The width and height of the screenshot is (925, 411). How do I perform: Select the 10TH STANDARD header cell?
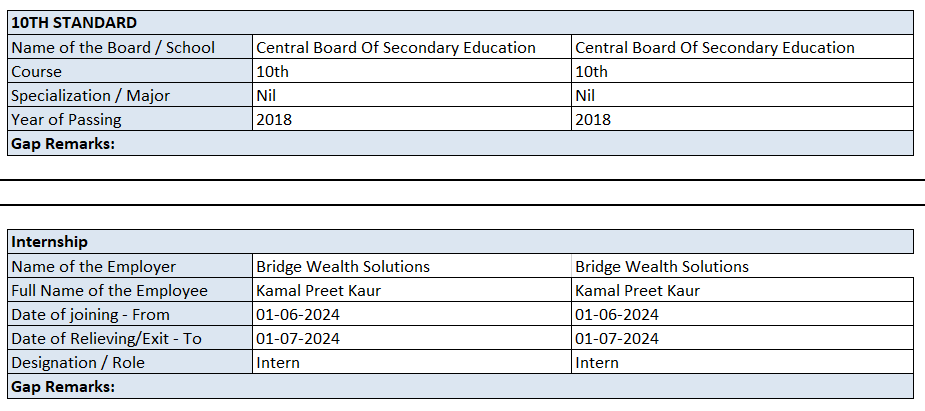coord(75,22)
